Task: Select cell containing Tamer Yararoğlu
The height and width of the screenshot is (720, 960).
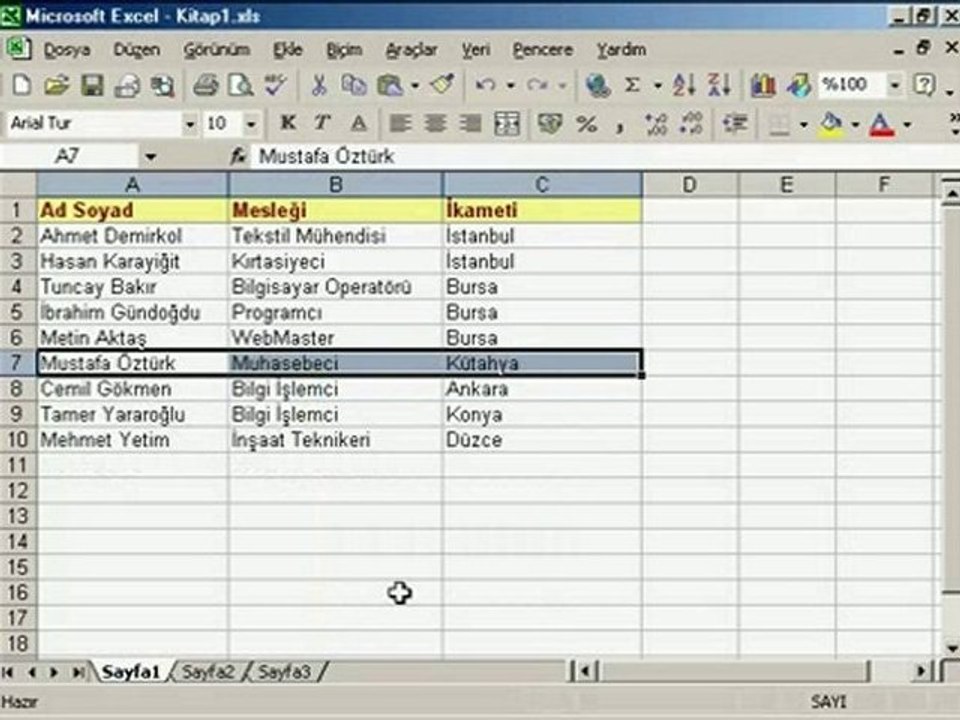Action: pos(132,414)
